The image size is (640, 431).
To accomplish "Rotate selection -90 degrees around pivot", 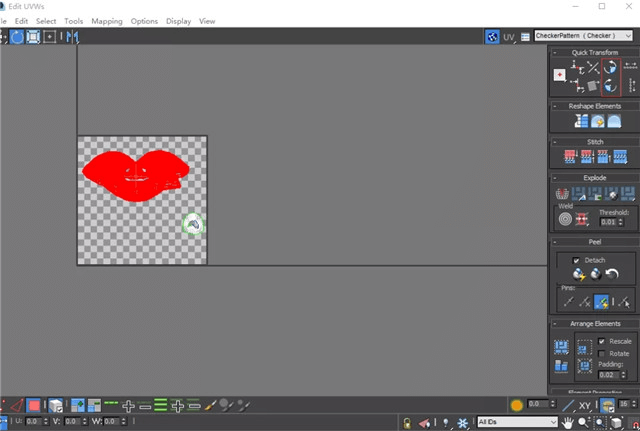I will point(610,85).
